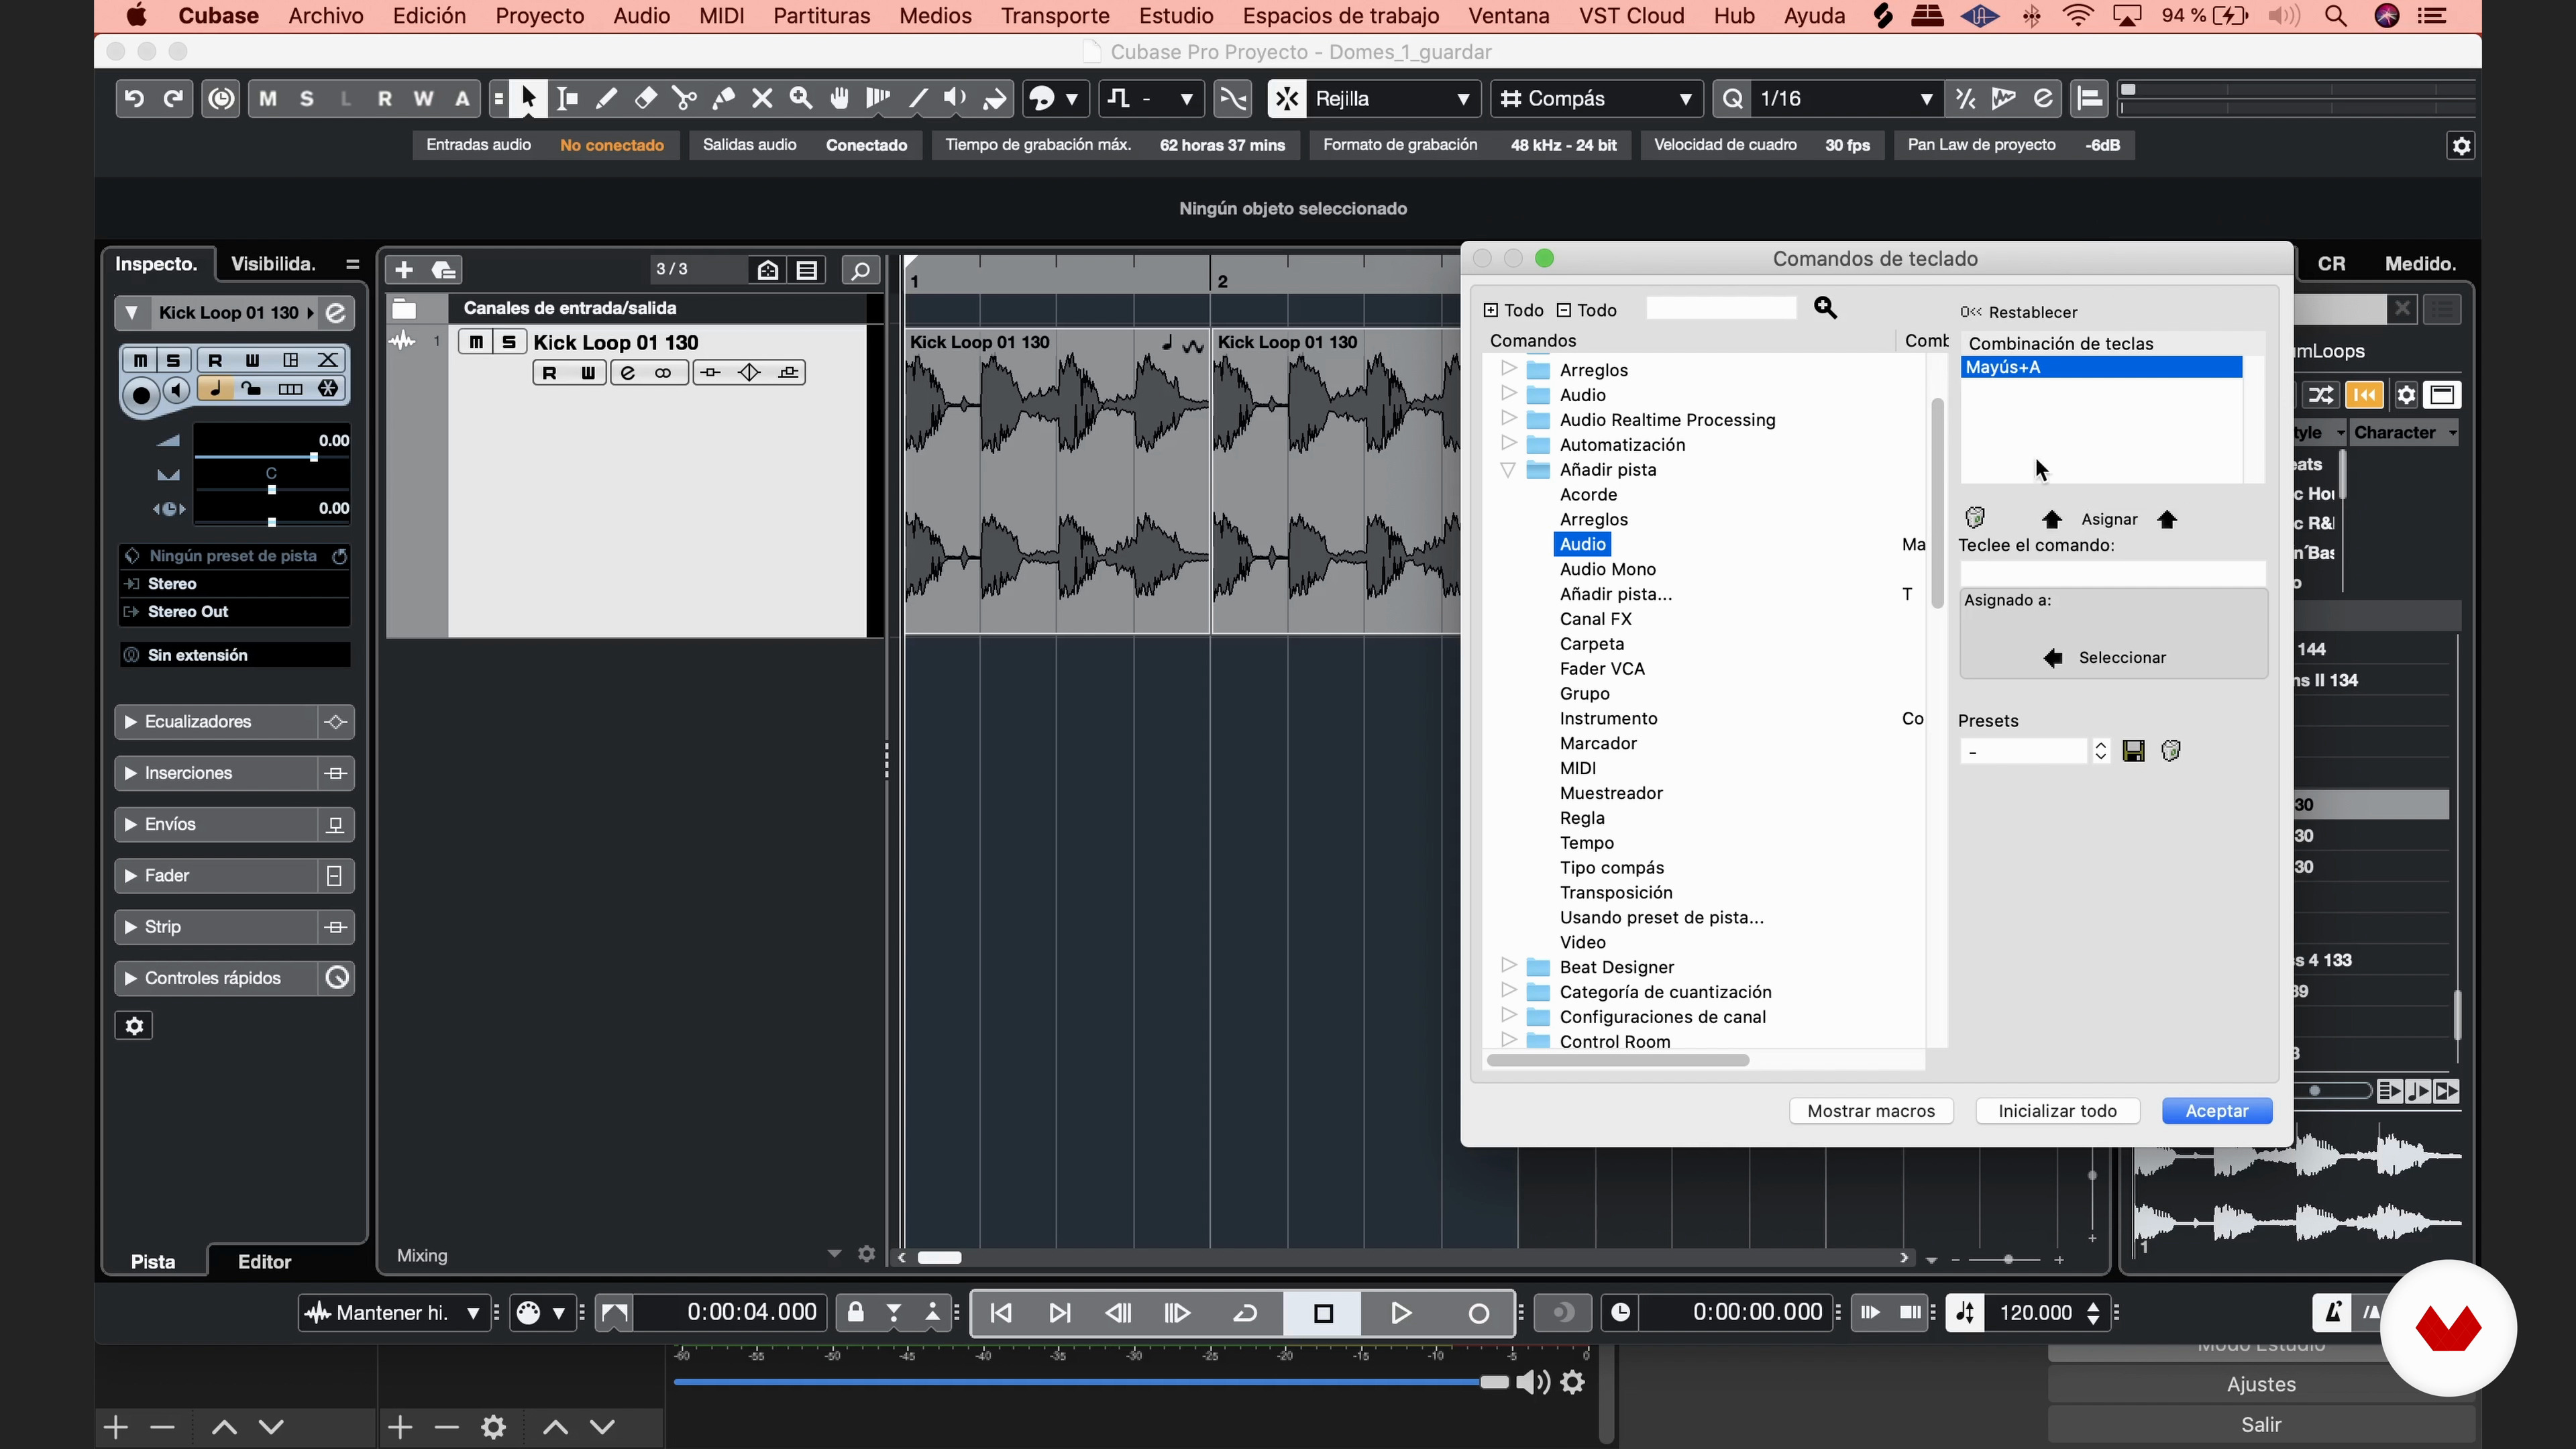The height and width of the screenshot is (1449, 2576).
Task: Toggle global Solo S in toolbar
Action: 307,98
